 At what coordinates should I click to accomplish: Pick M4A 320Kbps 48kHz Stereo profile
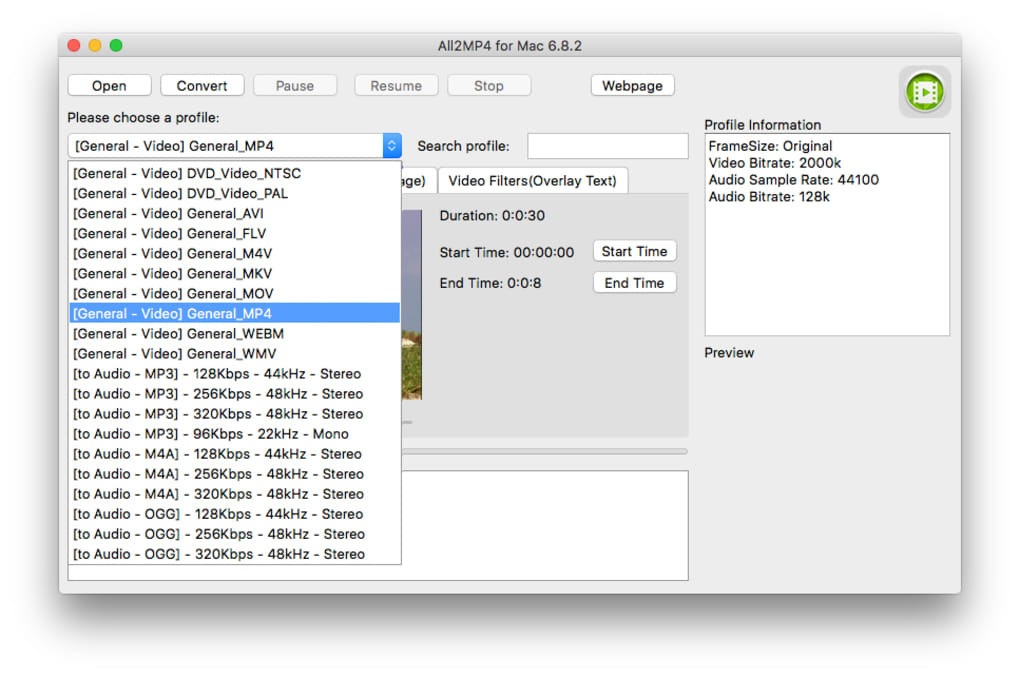click(234, 494)
